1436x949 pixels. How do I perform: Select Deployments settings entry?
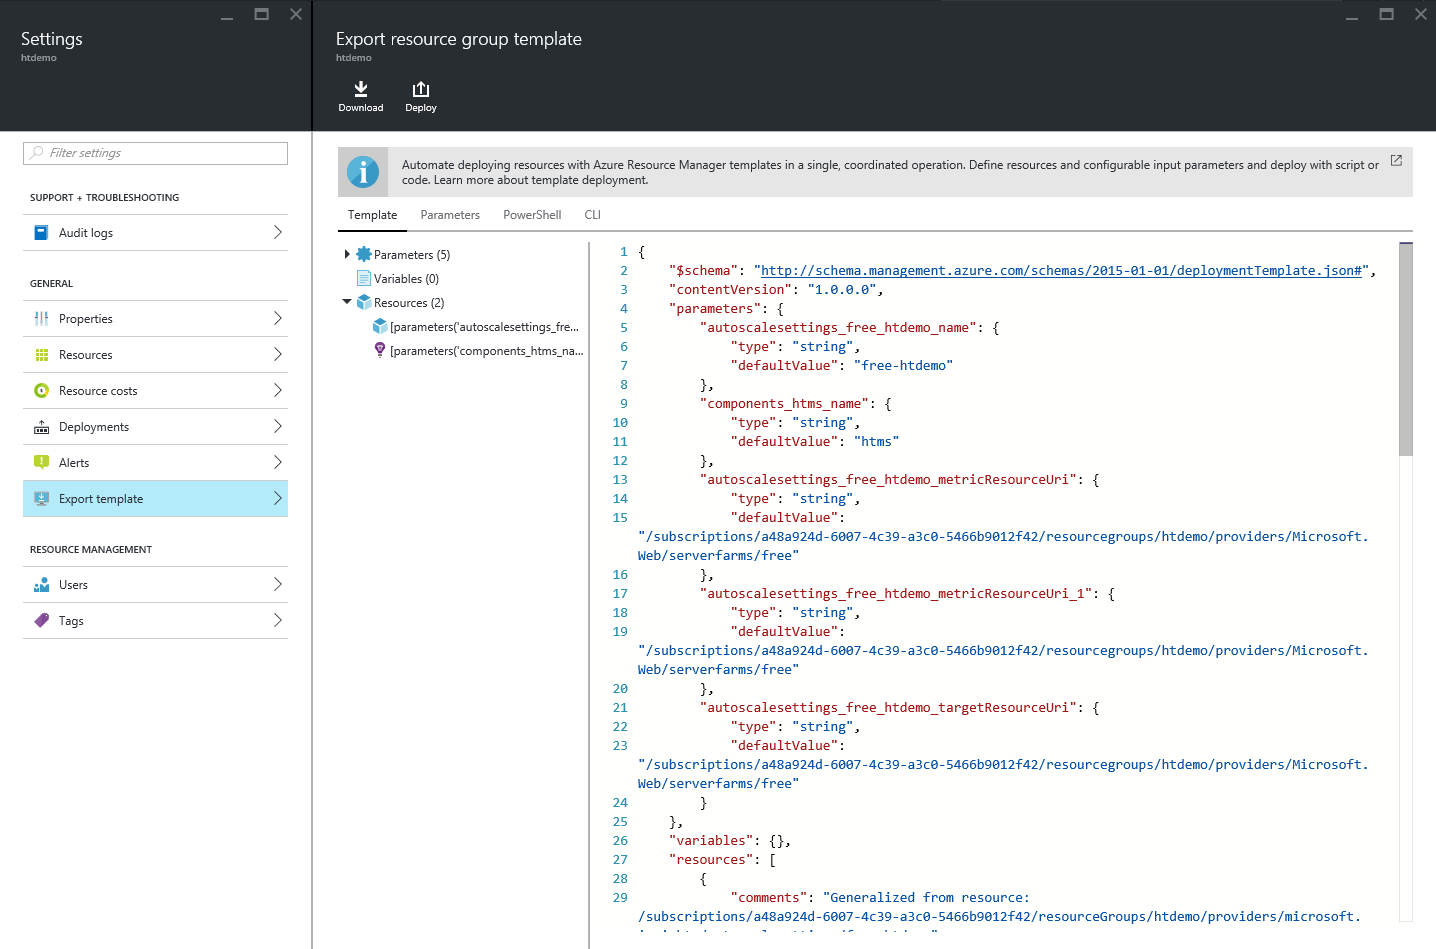pyautogui.click(x=155, y=427)
